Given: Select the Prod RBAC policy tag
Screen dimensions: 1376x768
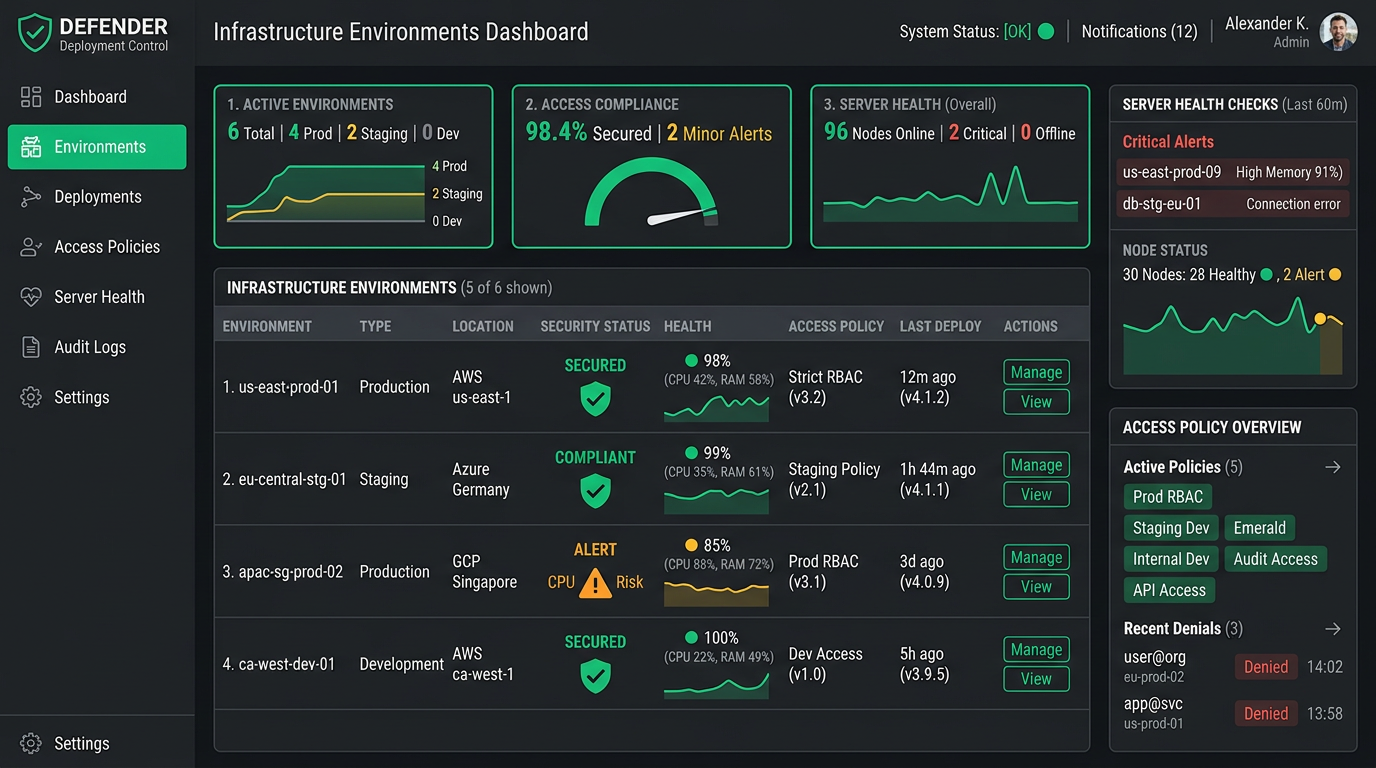Looking at the screenshot, I should [x=1167, y=497].
